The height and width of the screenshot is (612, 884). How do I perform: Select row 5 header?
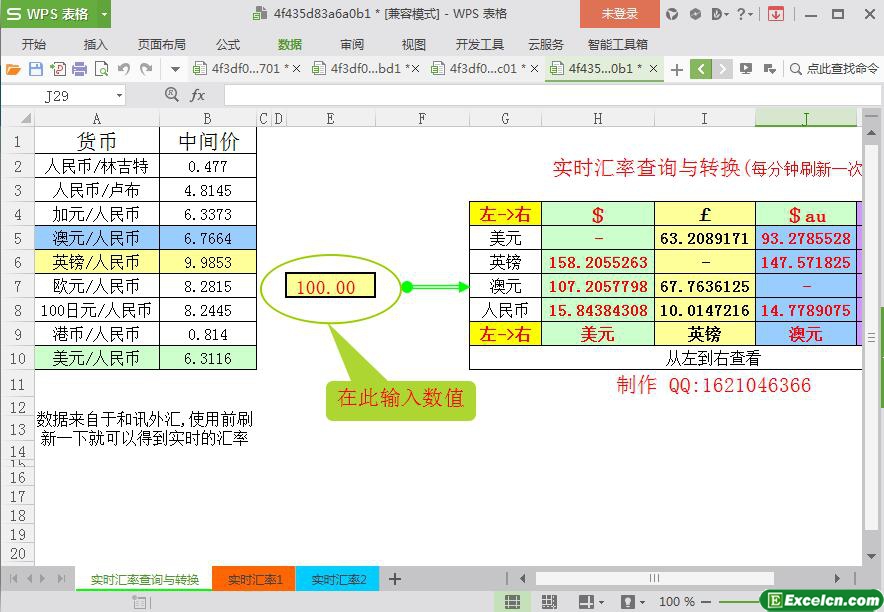pyautogui.click(x=17, y=238)
